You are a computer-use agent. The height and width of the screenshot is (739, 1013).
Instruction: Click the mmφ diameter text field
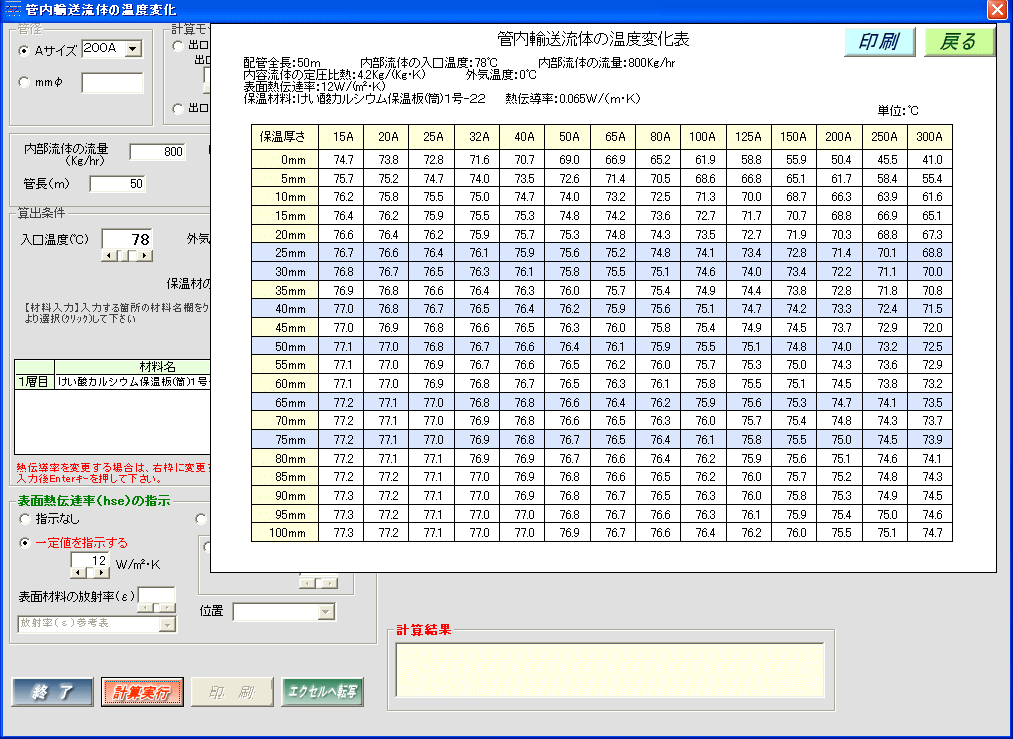pos(112,83)
